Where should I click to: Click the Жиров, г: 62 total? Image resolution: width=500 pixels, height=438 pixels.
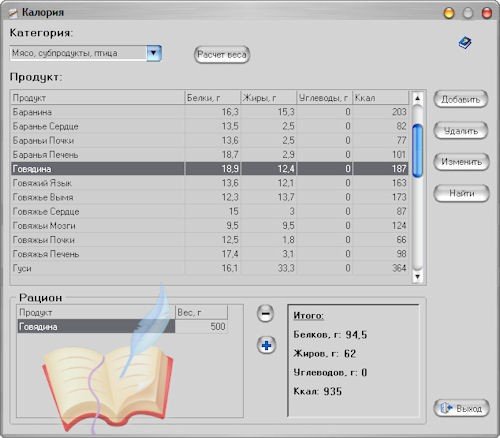coord(325,353)
